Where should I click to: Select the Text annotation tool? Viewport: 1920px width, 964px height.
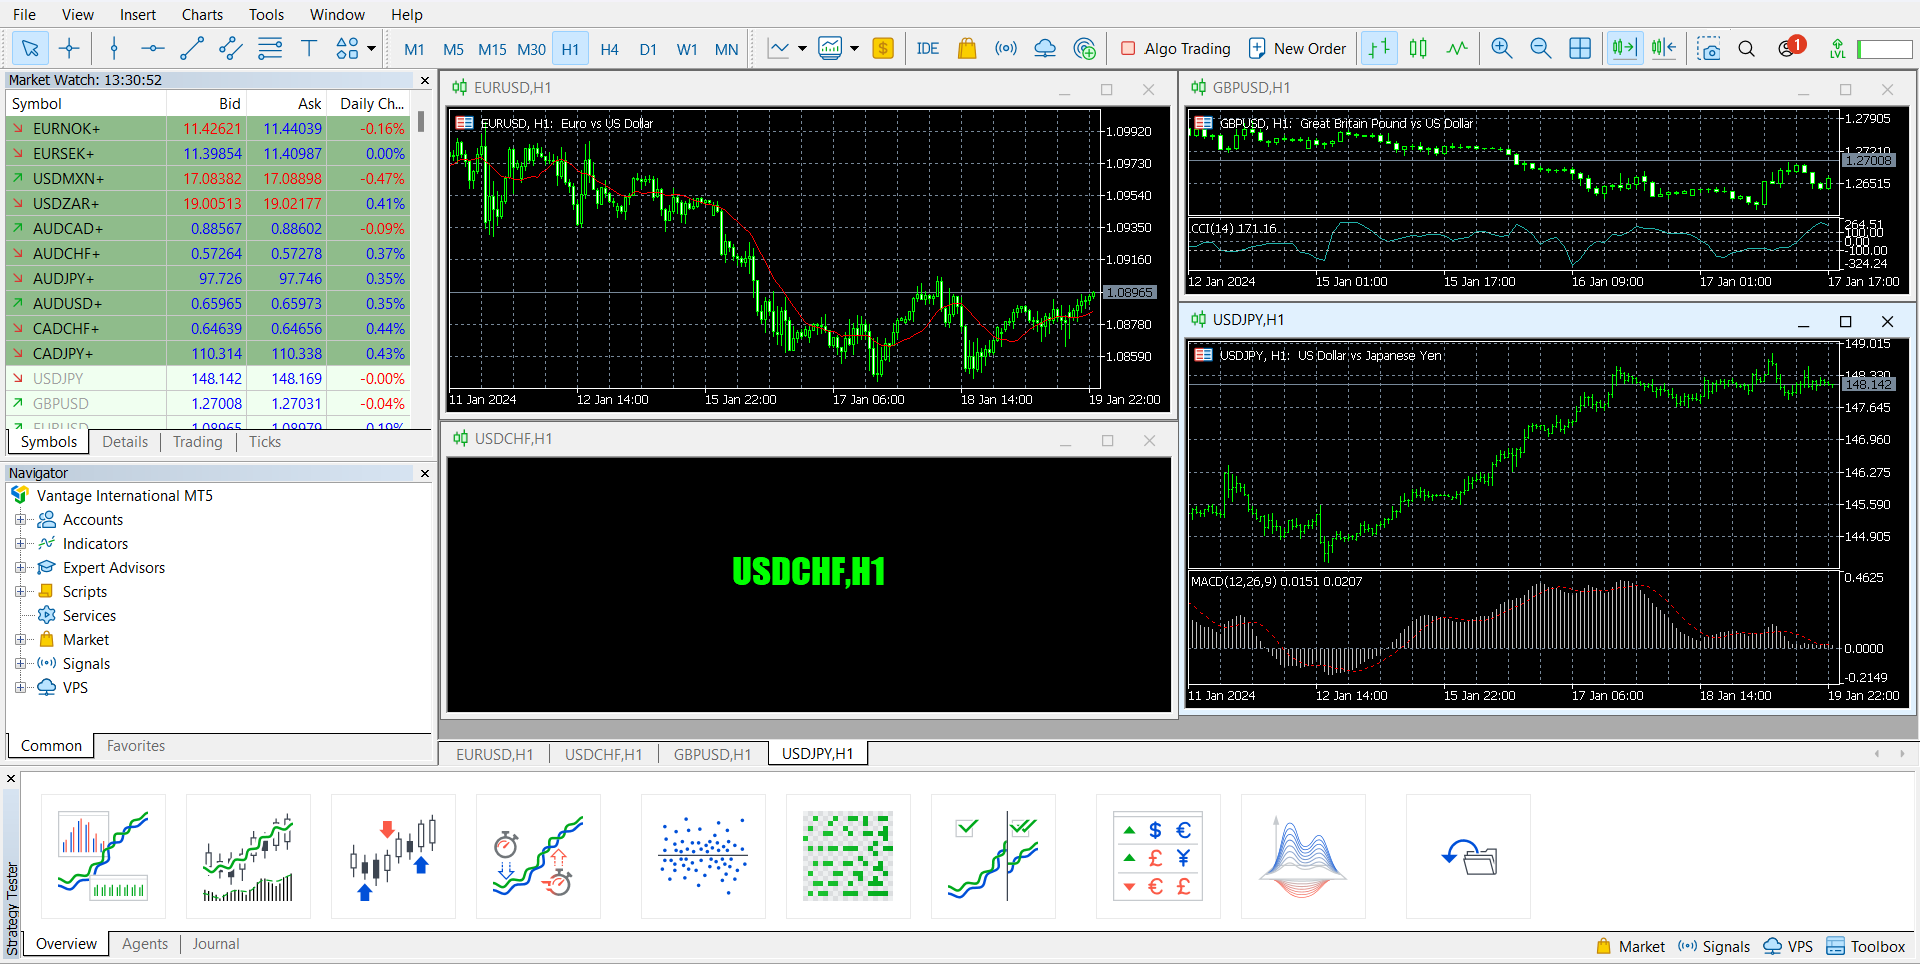point(309,48)
